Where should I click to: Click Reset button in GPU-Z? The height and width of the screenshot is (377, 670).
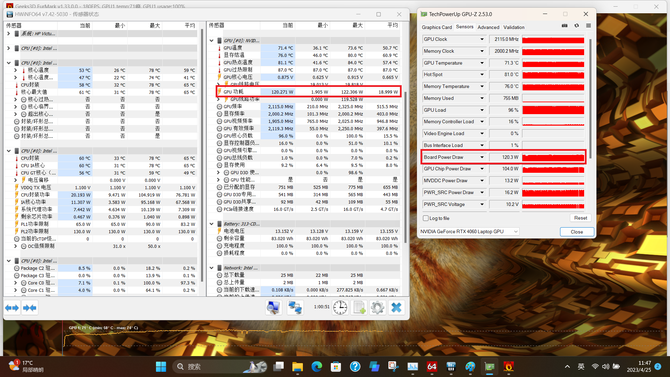click(x=580, y=218)
